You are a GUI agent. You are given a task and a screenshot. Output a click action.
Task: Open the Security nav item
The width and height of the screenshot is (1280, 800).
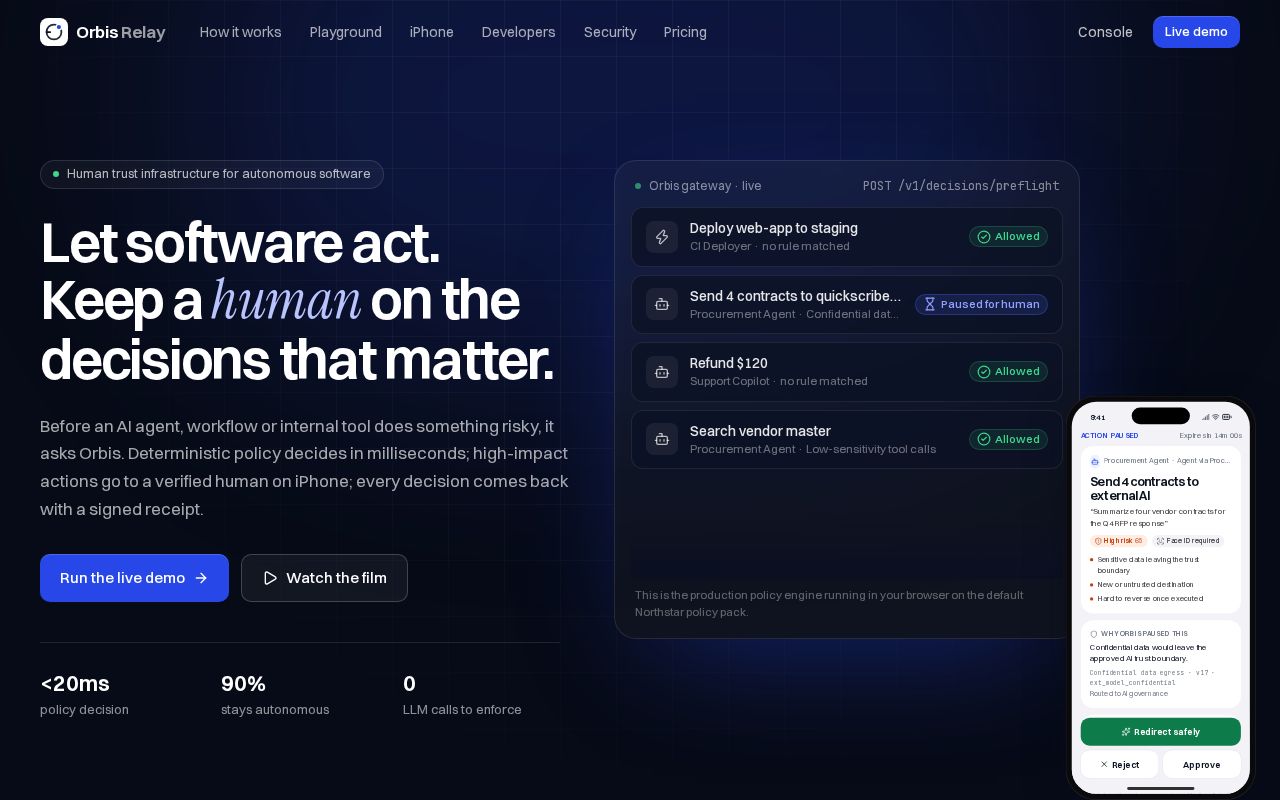[x=610, y=32]
